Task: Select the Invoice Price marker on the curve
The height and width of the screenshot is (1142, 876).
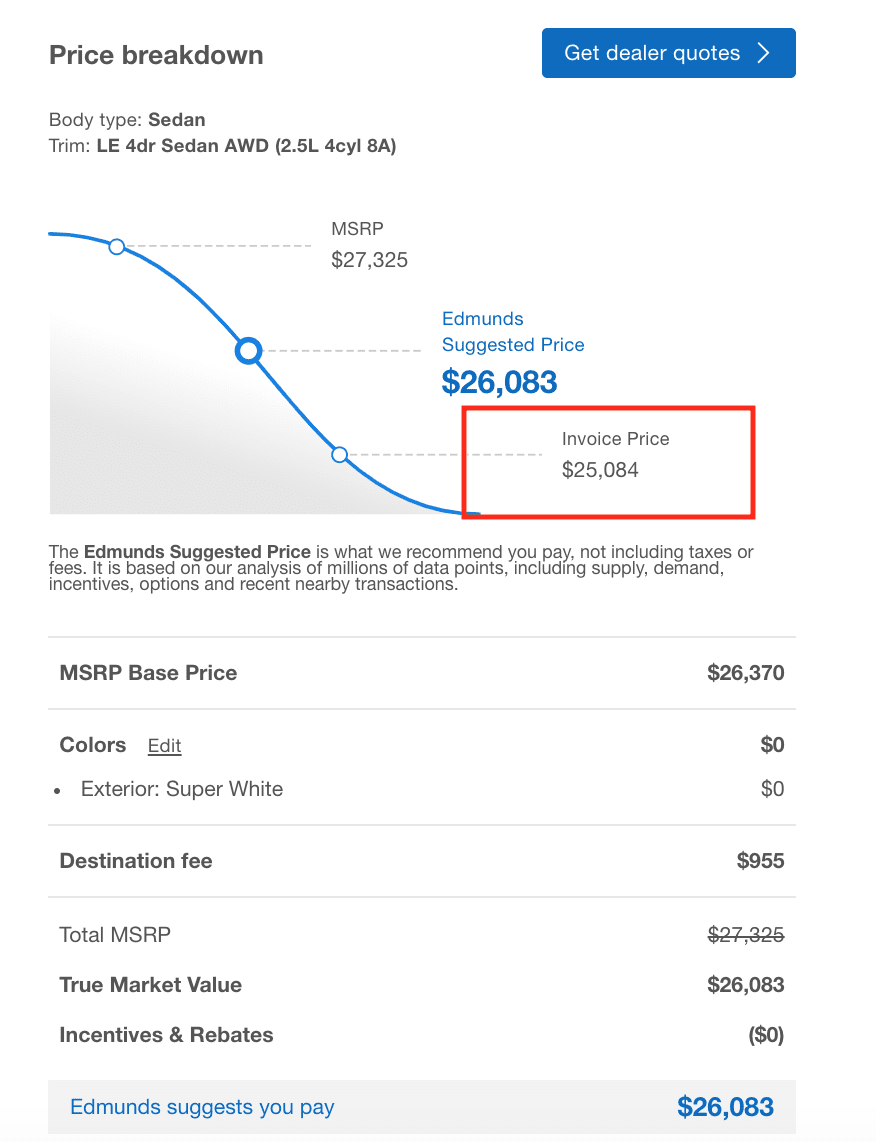Action: click(340, 454)
